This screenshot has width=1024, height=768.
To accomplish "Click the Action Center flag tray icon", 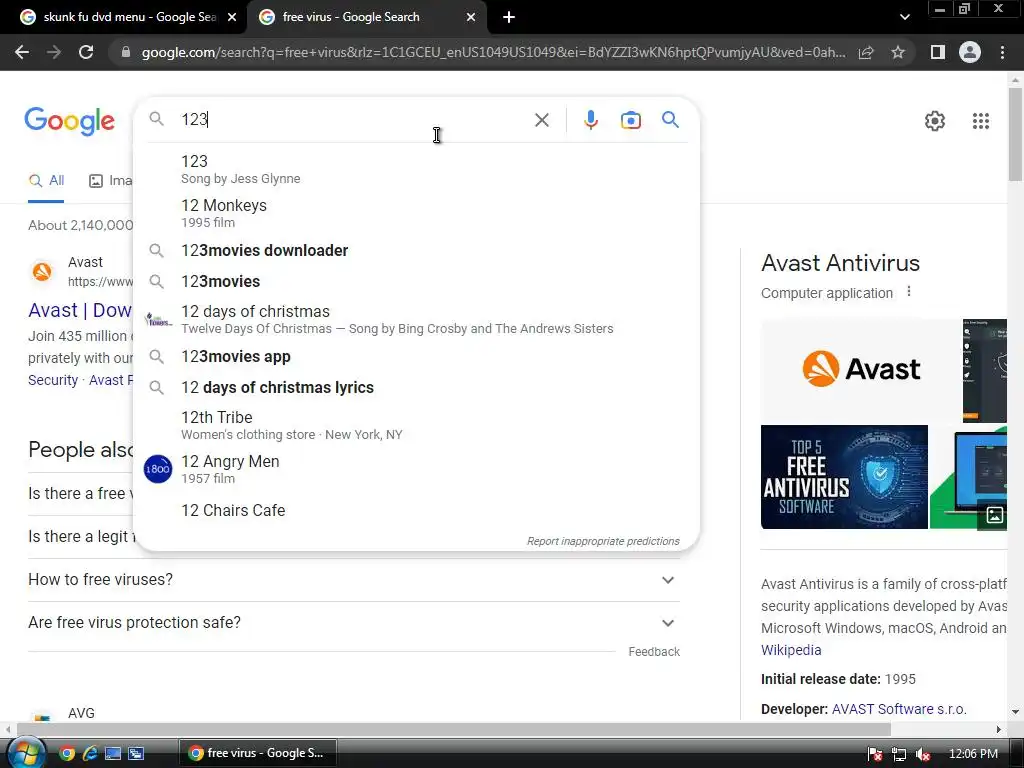I will point(875,754).
